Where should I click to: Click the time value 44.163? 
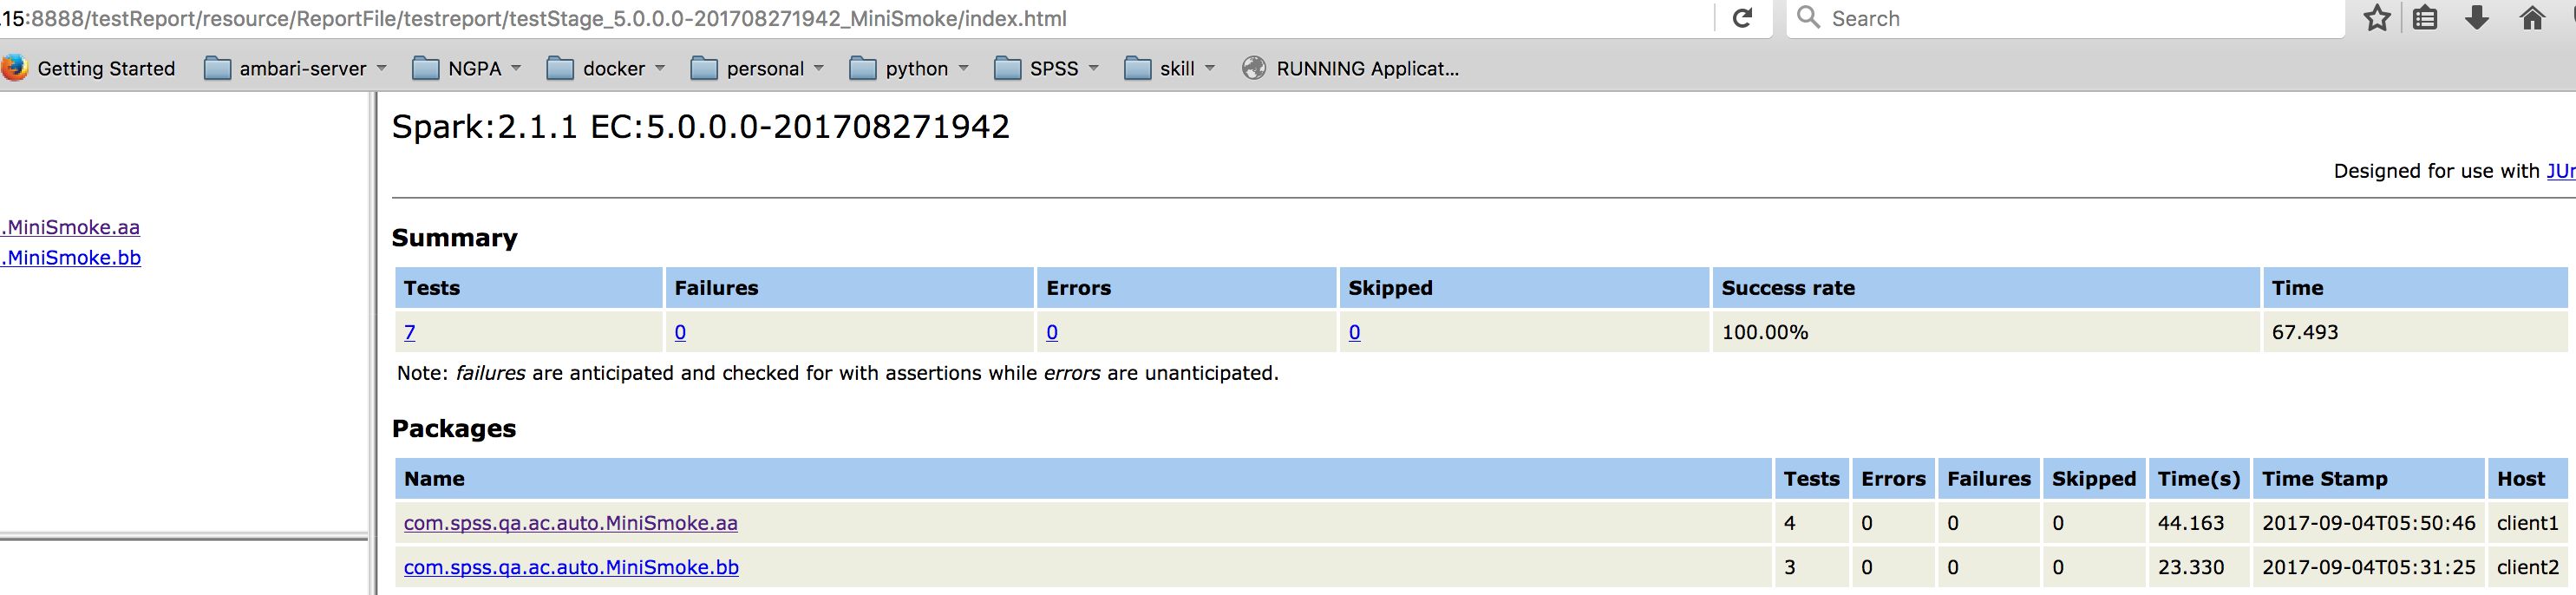coord(2191,523)
